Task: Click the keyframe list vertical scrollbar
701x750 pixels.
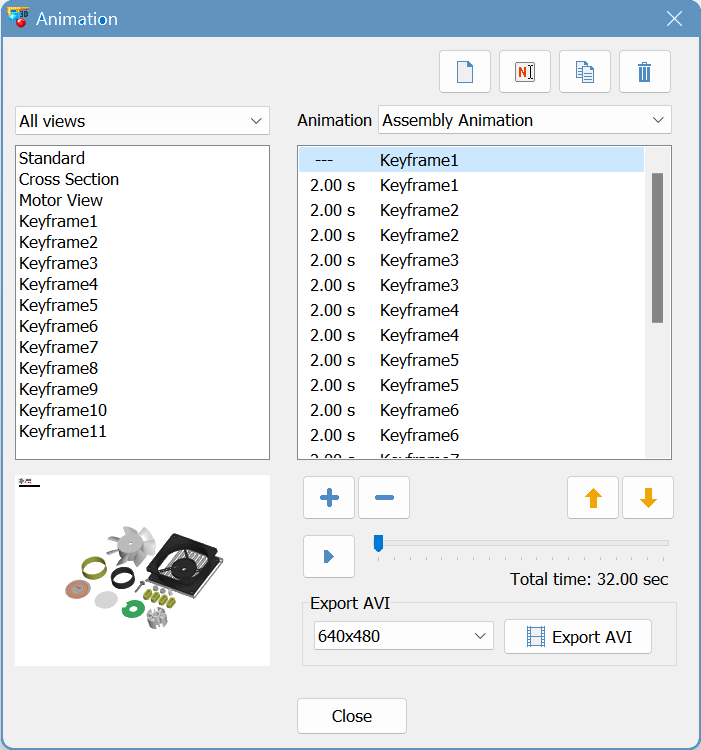Action: [657, 248]
